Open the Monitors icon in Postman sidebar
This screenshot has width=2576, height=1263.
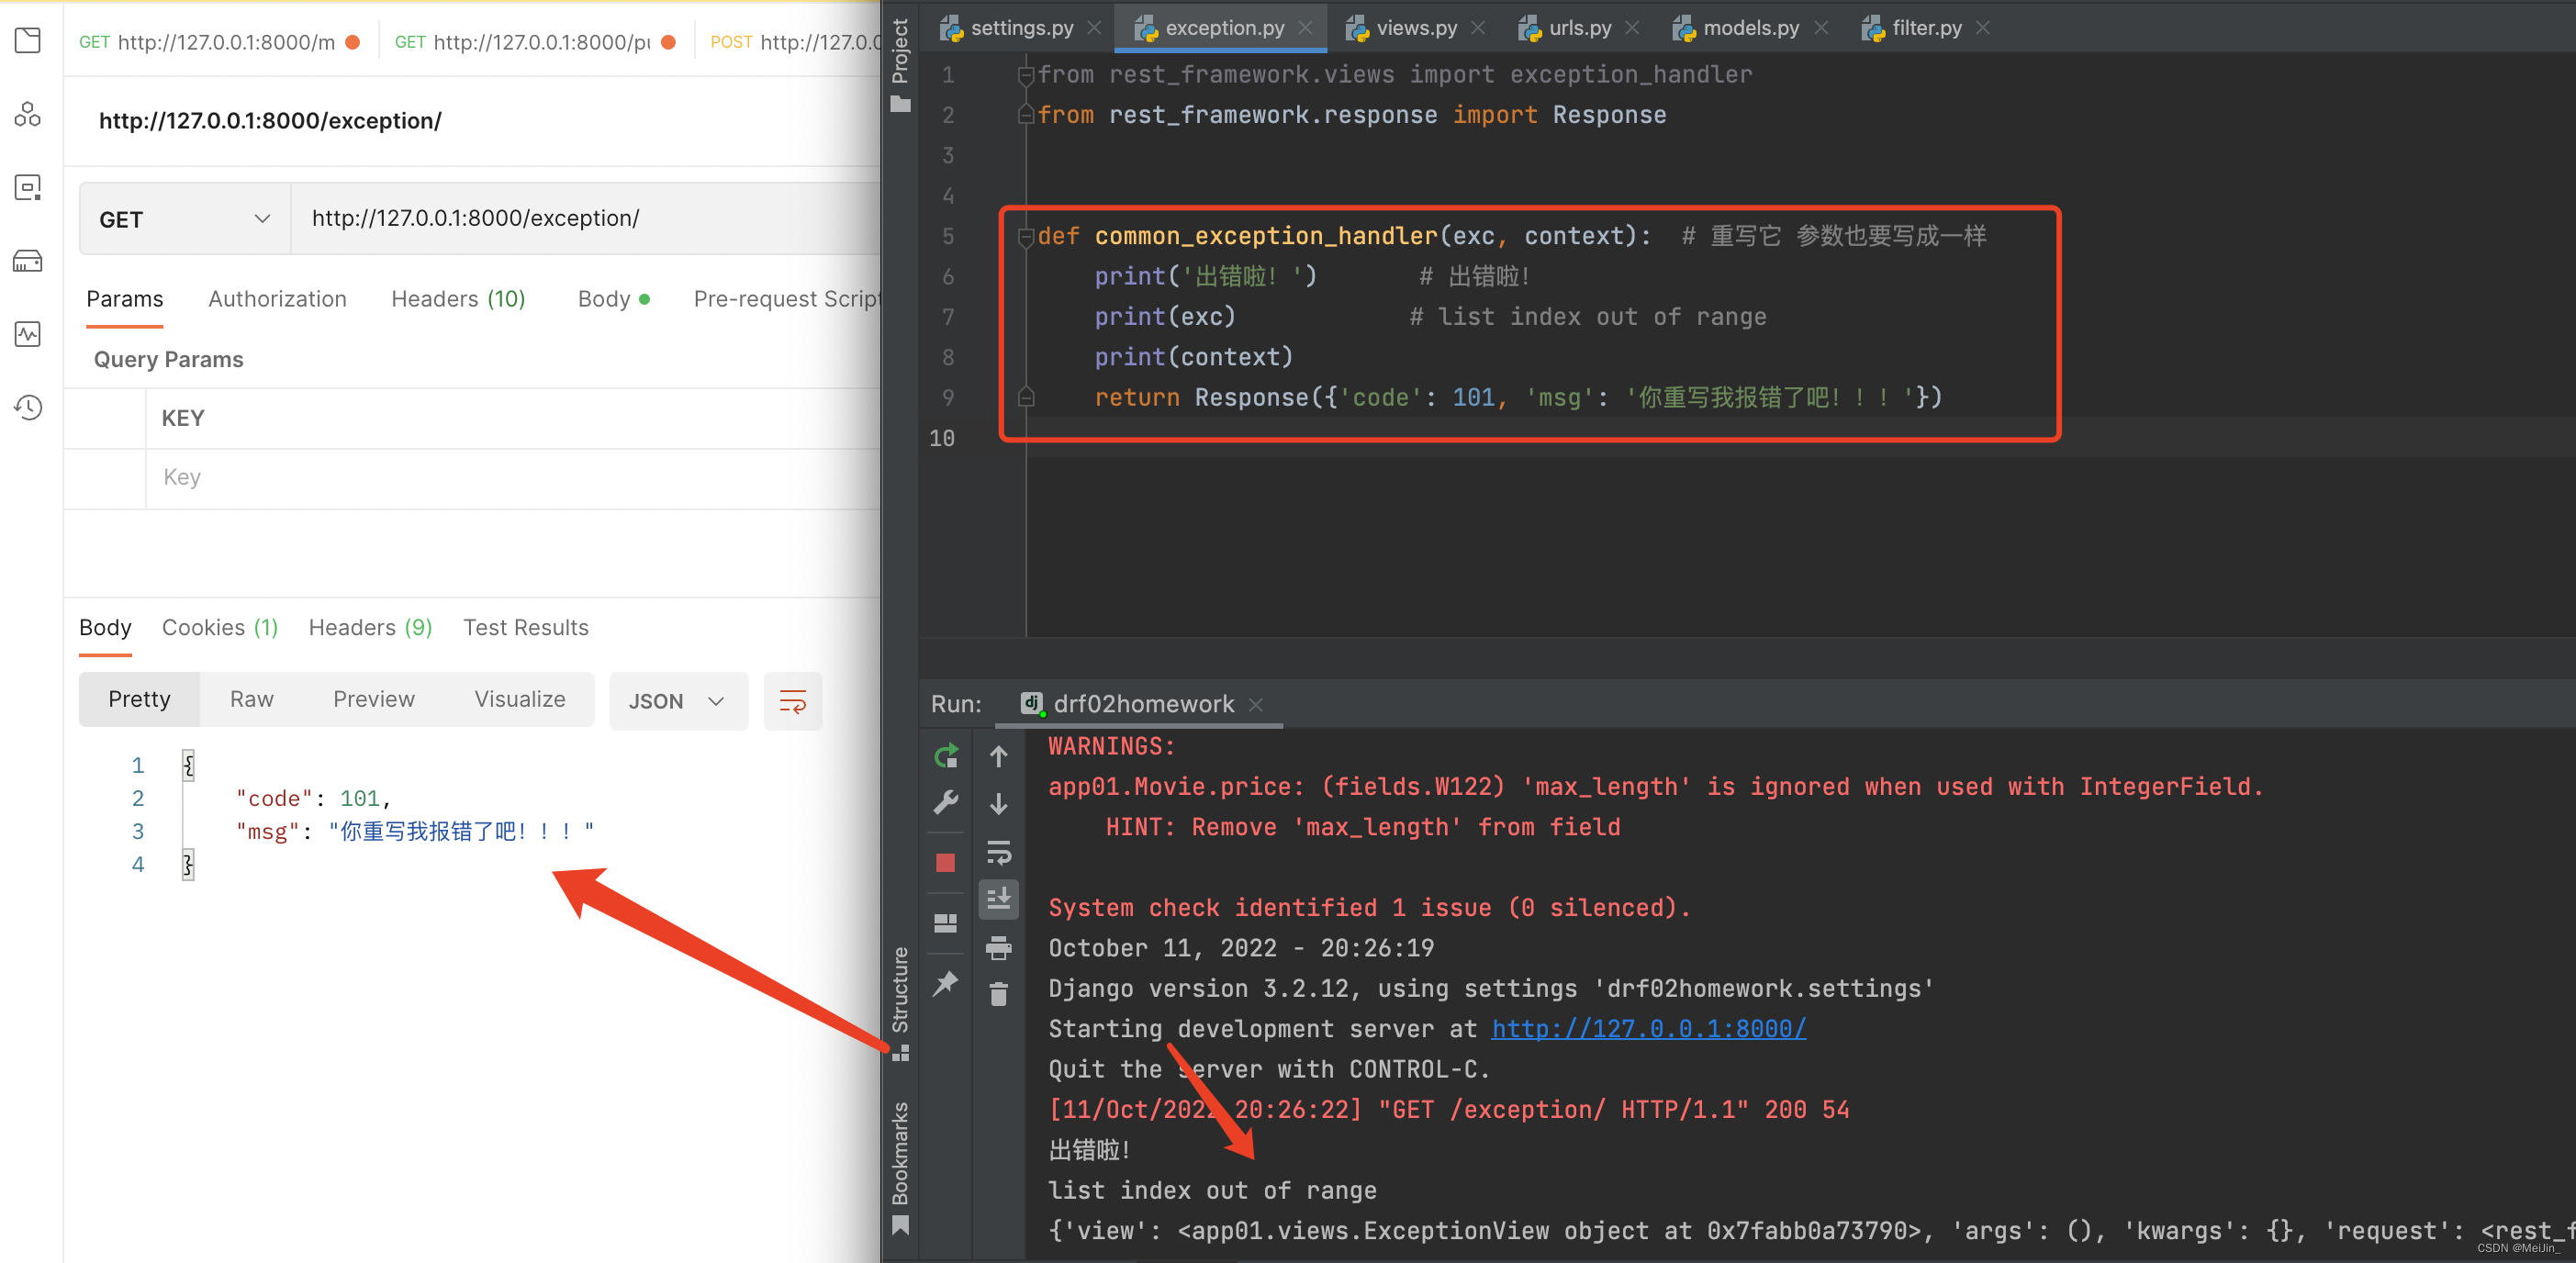point(28,334)
